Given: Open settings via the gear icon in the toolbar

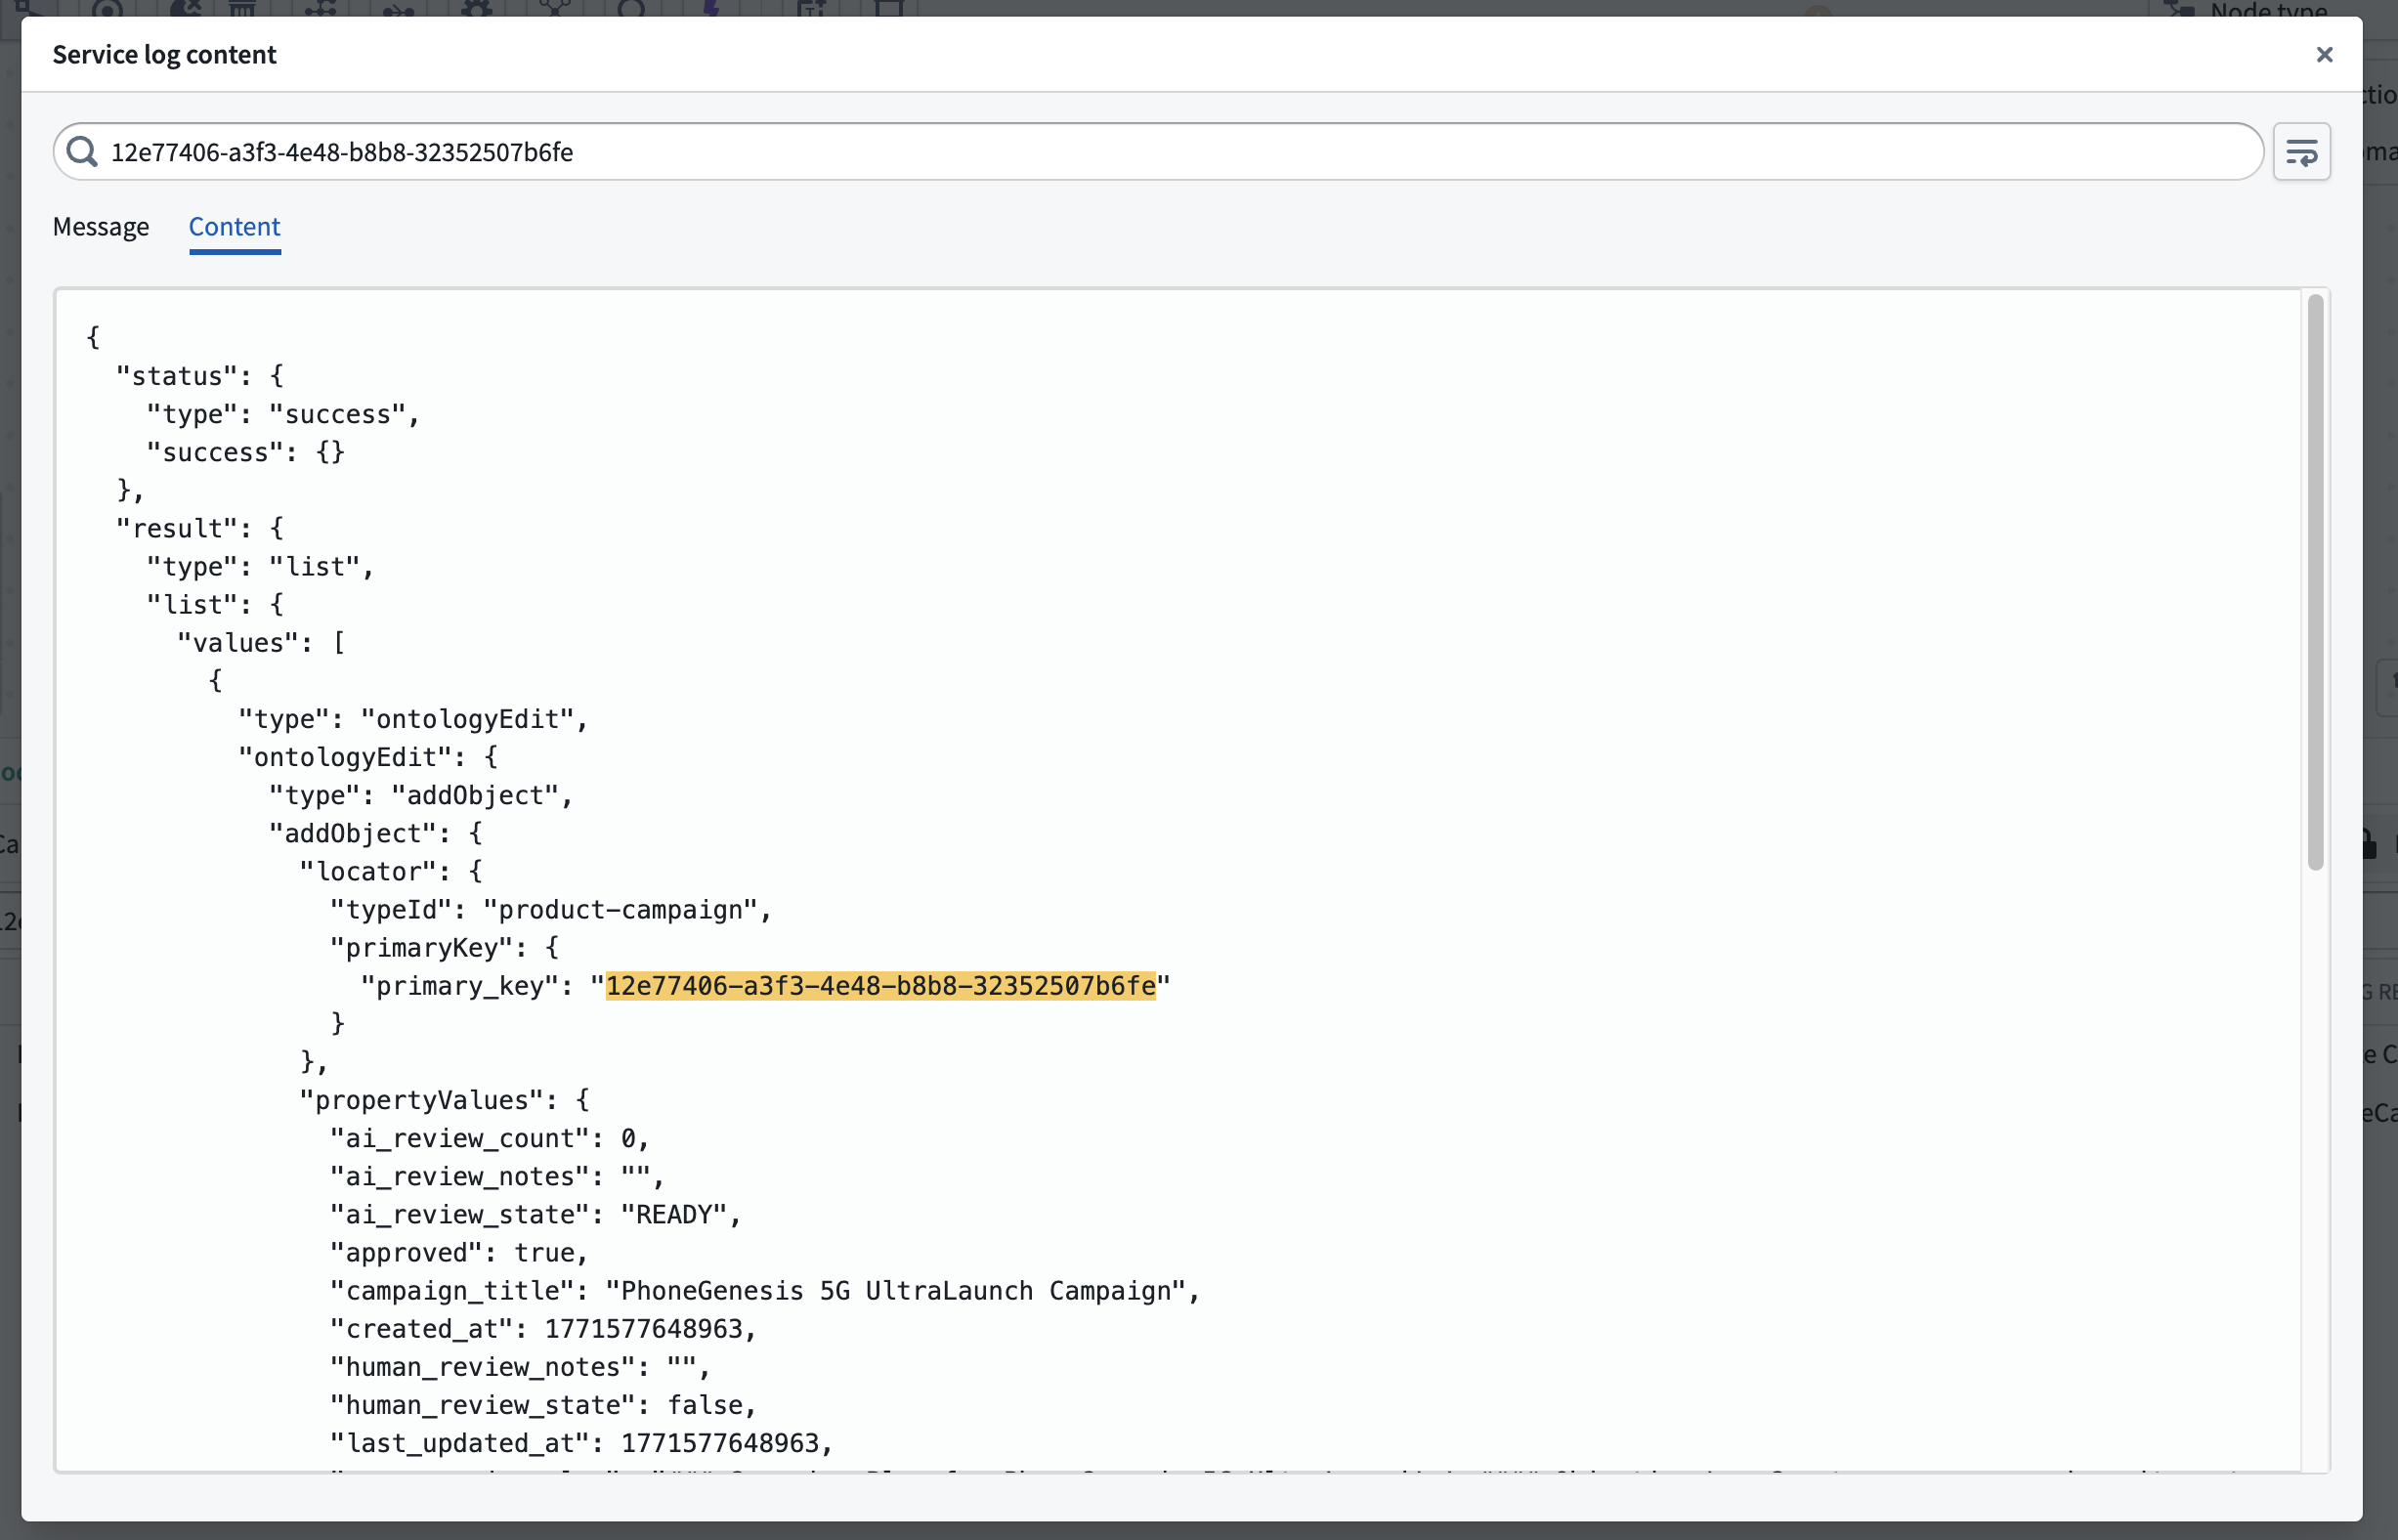Looking at the screenshot, I should 478,8.
